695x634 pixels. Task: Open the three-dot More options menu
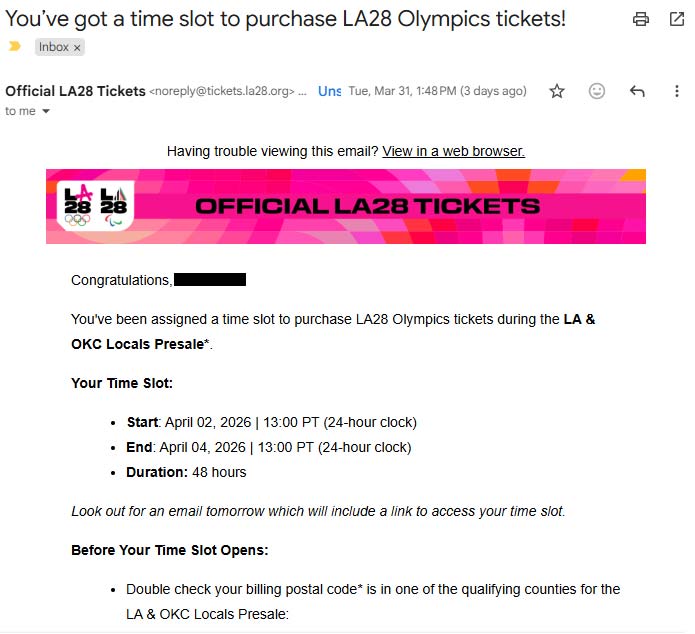676,91
